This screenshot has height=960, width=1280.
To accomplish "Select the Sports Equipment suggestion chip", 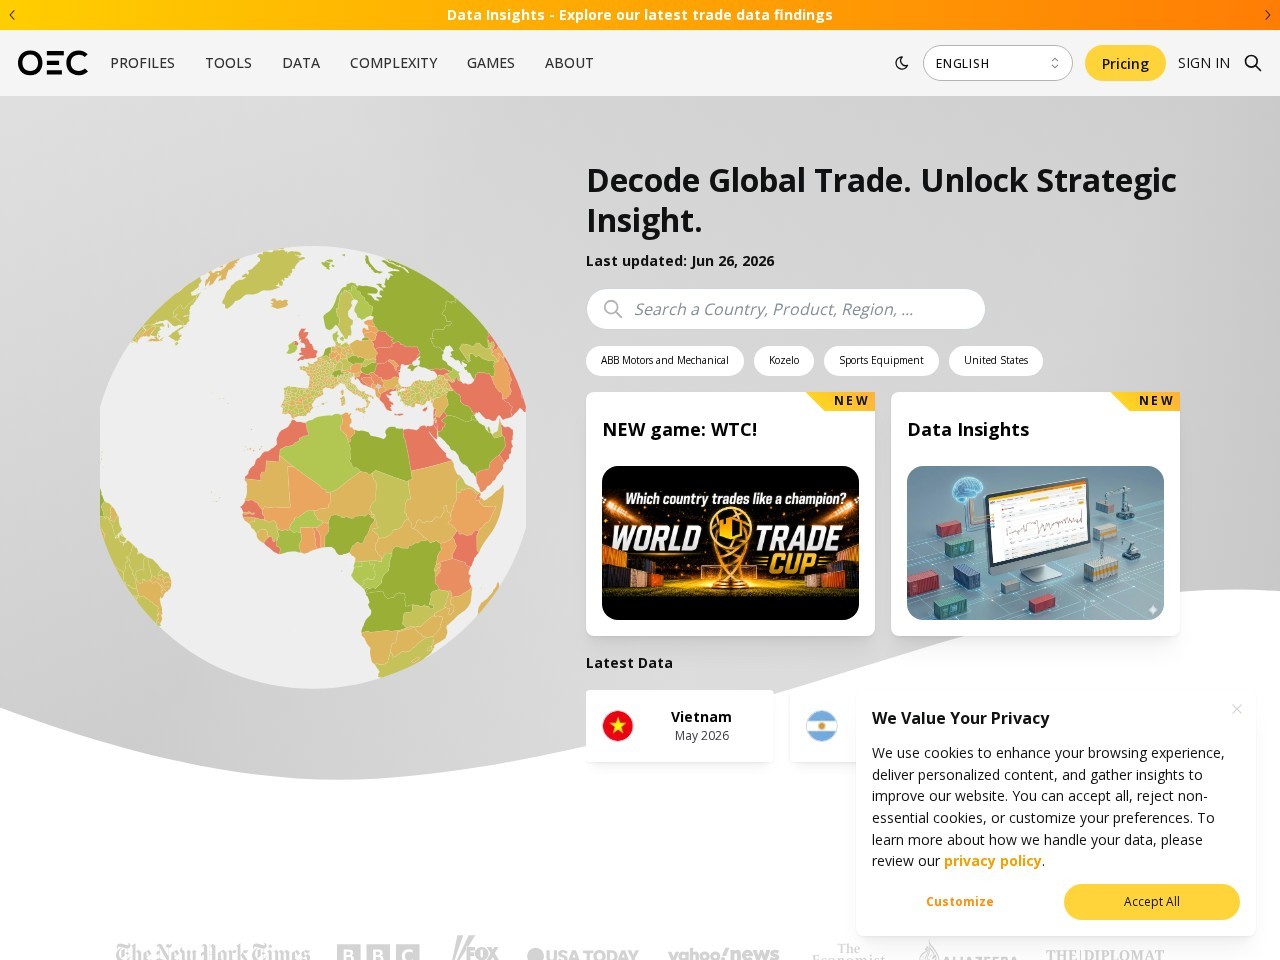I will pyautogui.click(x=881, y=361).
